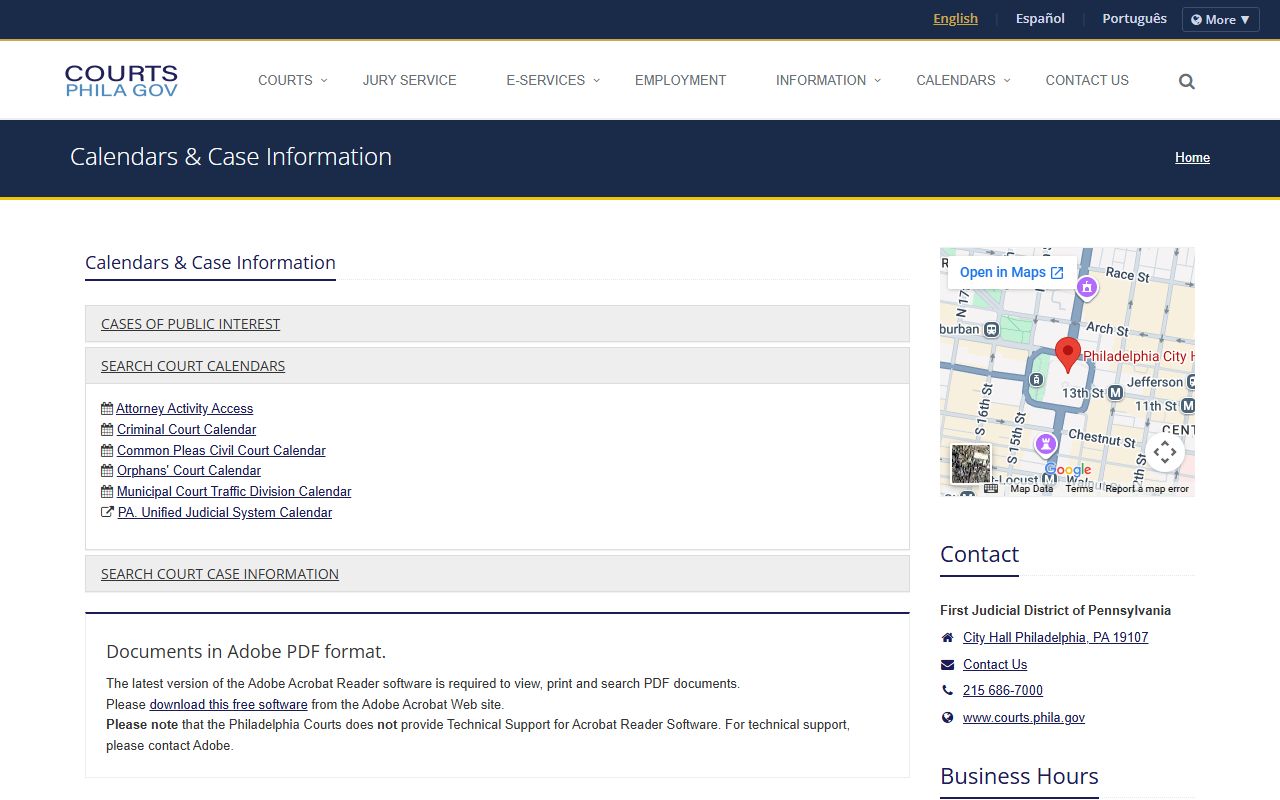Click Report a map error link
1280x800 pixels.
(1147, 489)
